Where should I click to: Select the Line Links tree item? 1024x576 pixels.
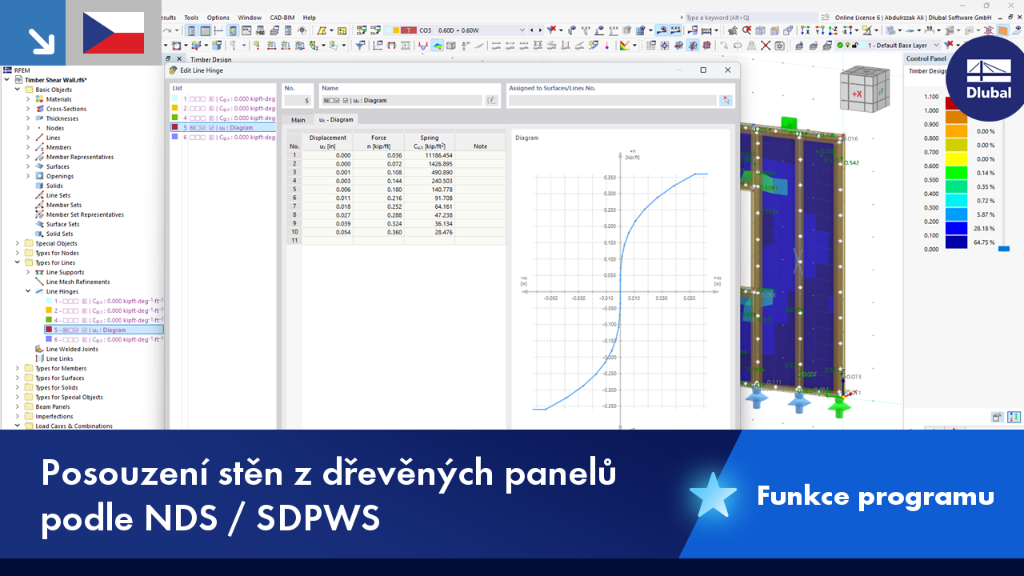pos(59,359)
